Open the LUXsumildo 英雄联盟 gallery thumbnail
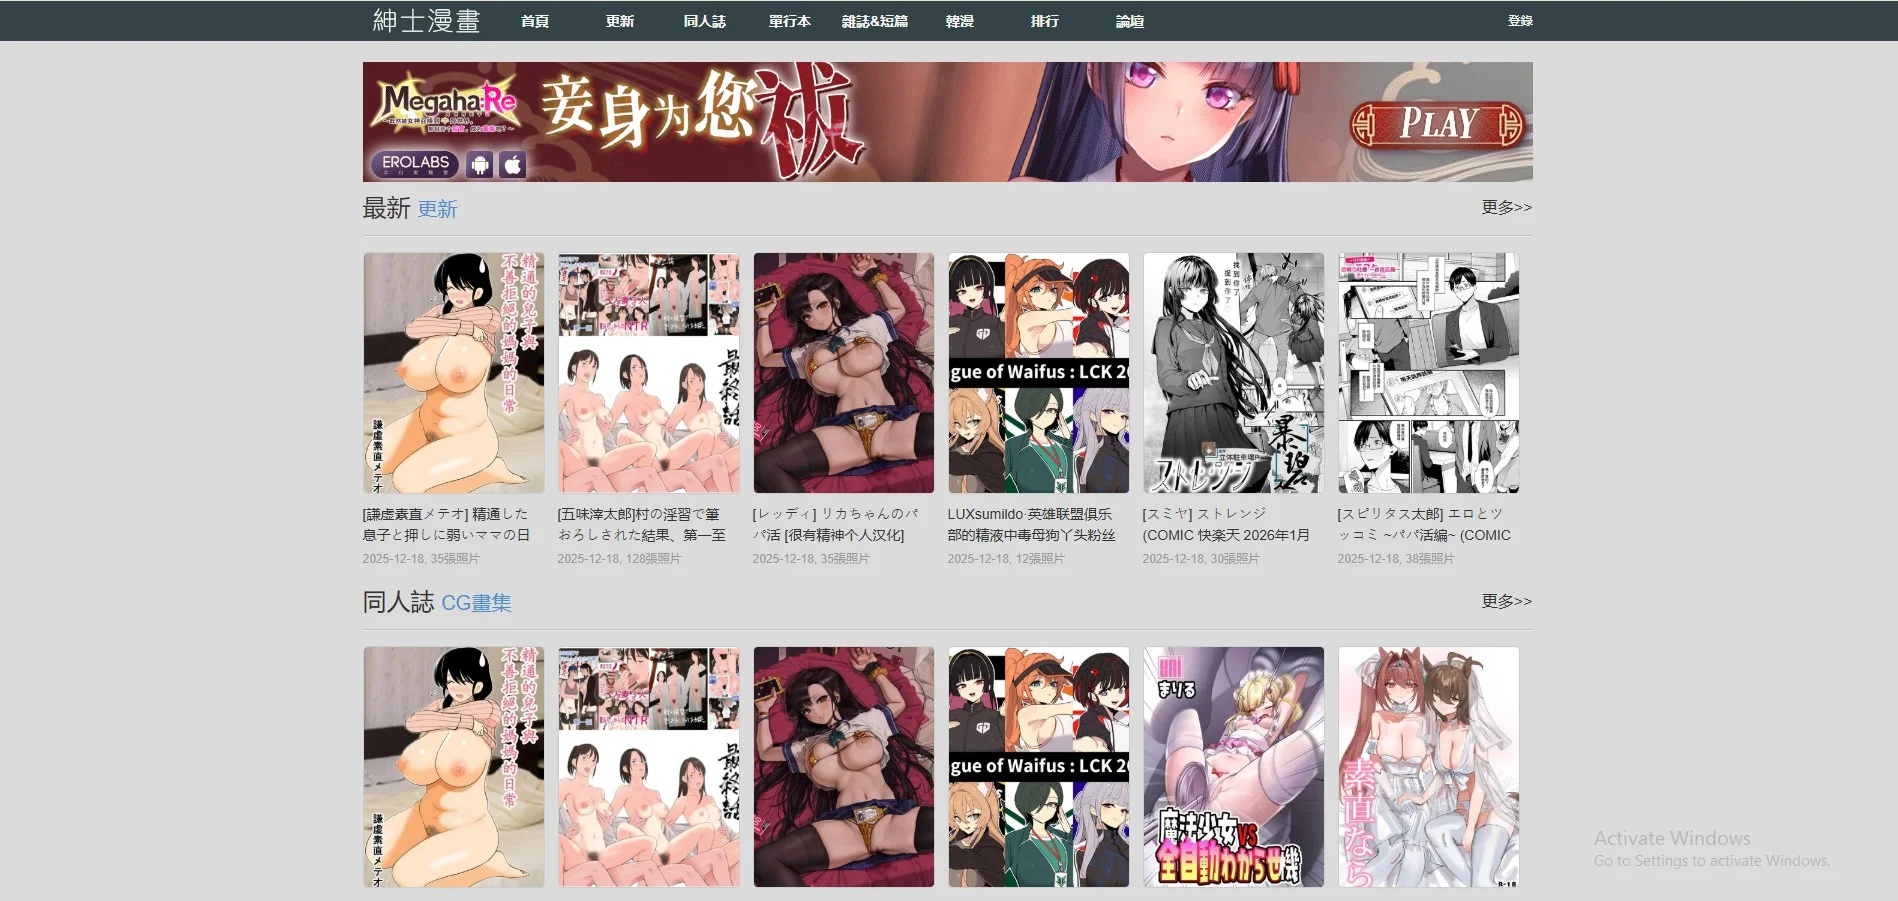1898x901 pixels. 1038,373
